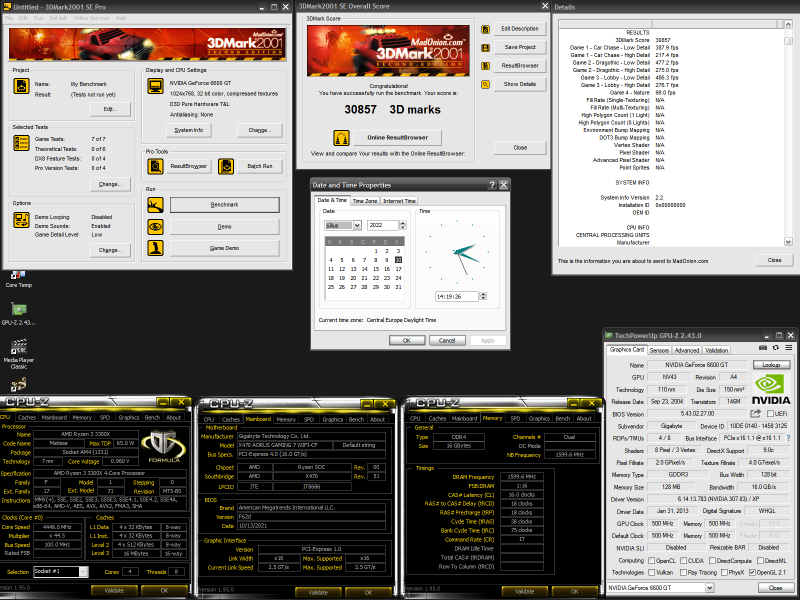The width and height of the screenshot is (800, 600).
Task: Click the Details scrollbar down arrow
Action: click(x=788, y=241)
